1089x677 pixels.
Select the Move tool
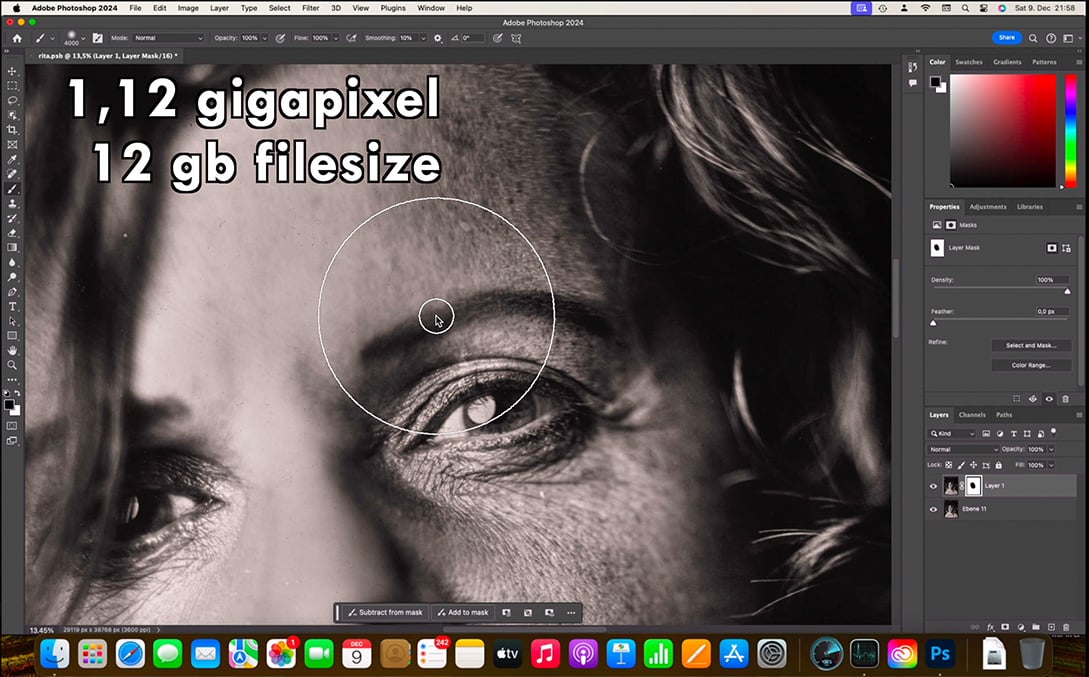[x=13, y=72]
